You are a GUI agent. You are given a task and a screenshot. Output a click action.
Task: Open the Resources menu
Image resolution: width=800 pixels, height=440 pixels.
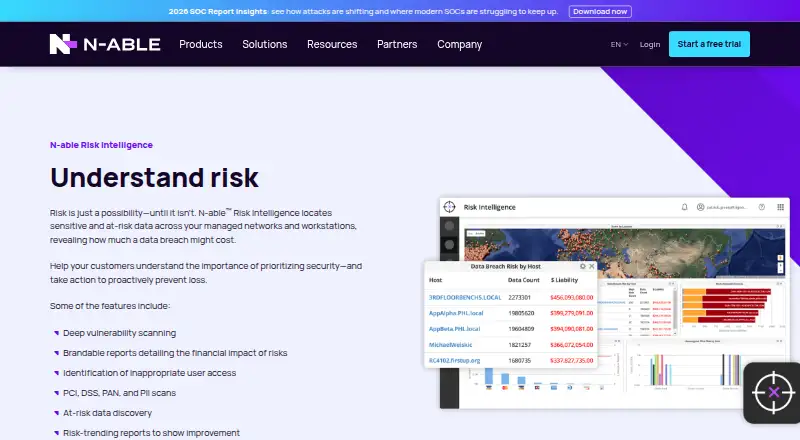tap(332, 44)
